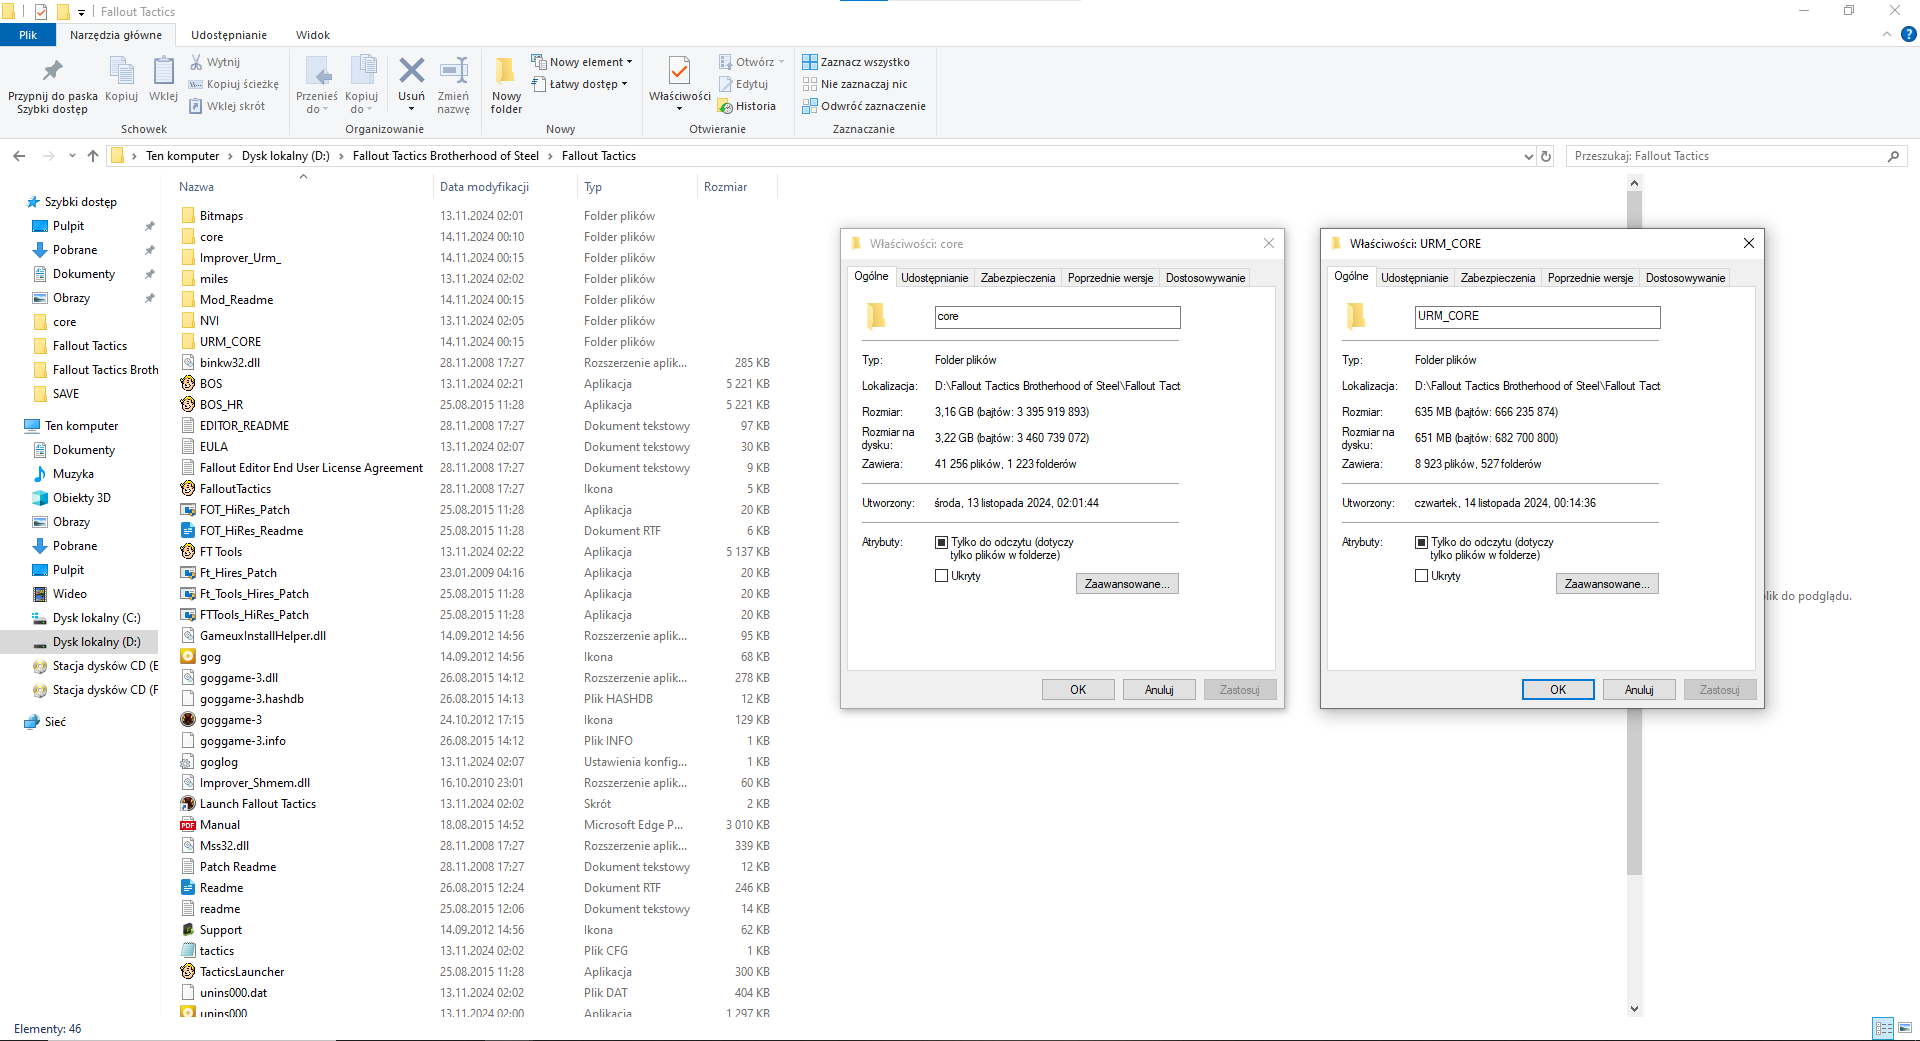Click the Up one level arrow

(x=93, y=156)
